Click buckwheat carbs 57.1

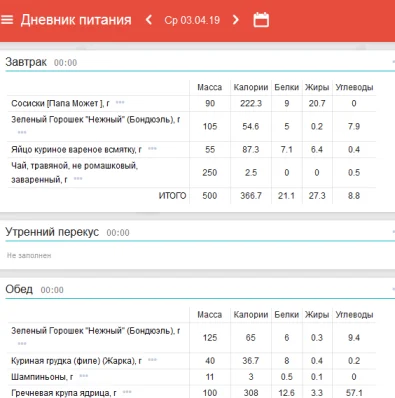(354, 393)
